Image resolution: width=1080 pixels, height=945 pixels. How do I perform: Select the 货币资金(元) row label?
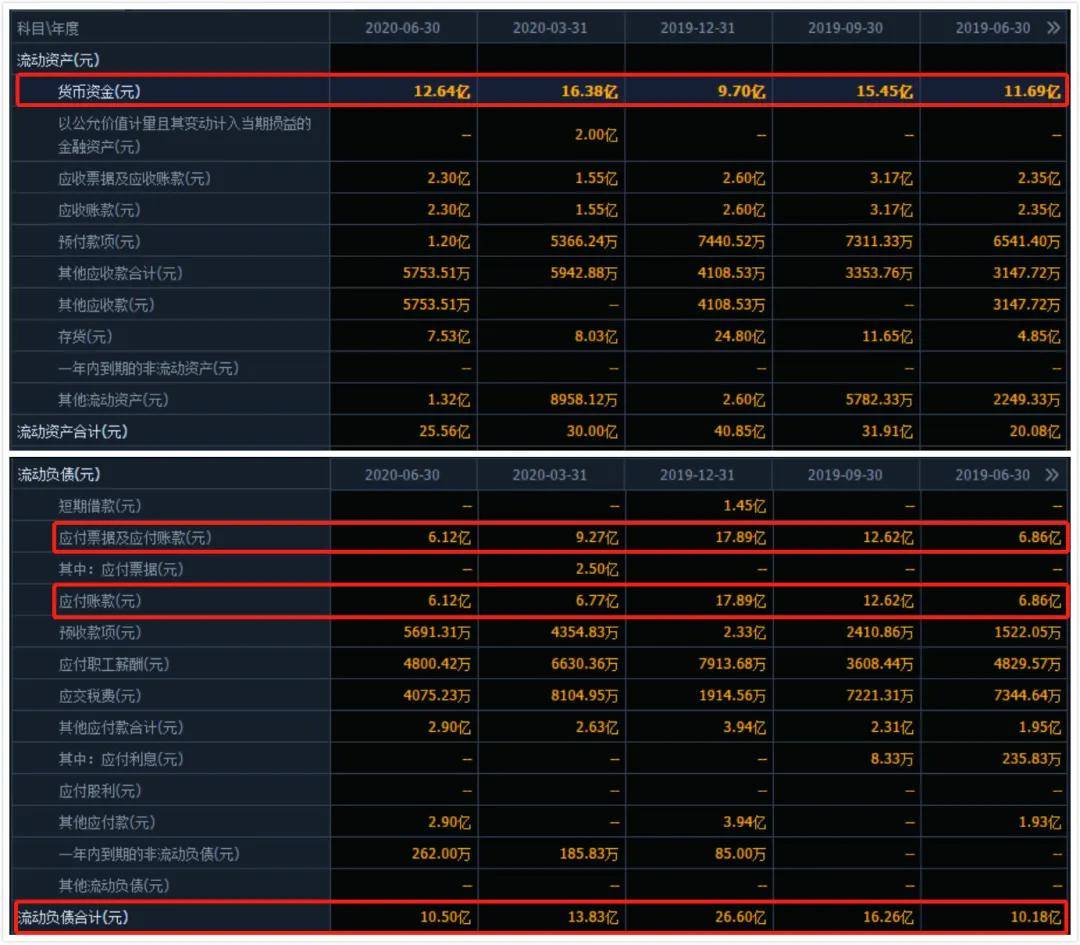pos(99,92)
